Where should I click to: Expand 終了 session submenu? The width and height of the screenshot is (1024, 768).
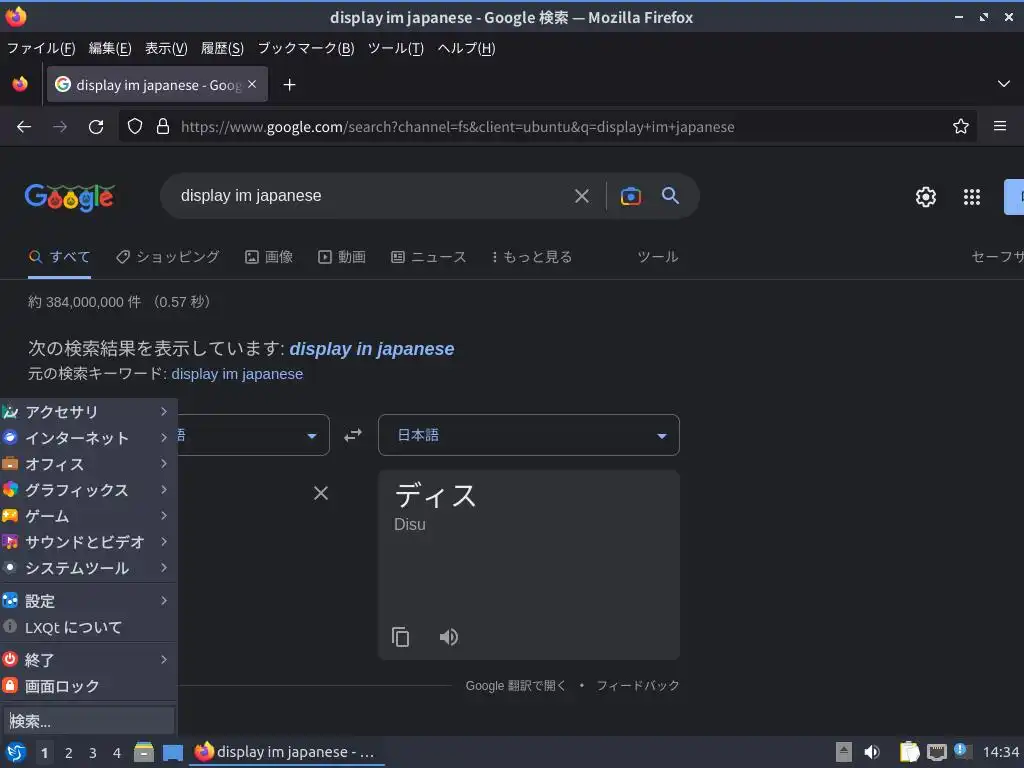[88, 660]
